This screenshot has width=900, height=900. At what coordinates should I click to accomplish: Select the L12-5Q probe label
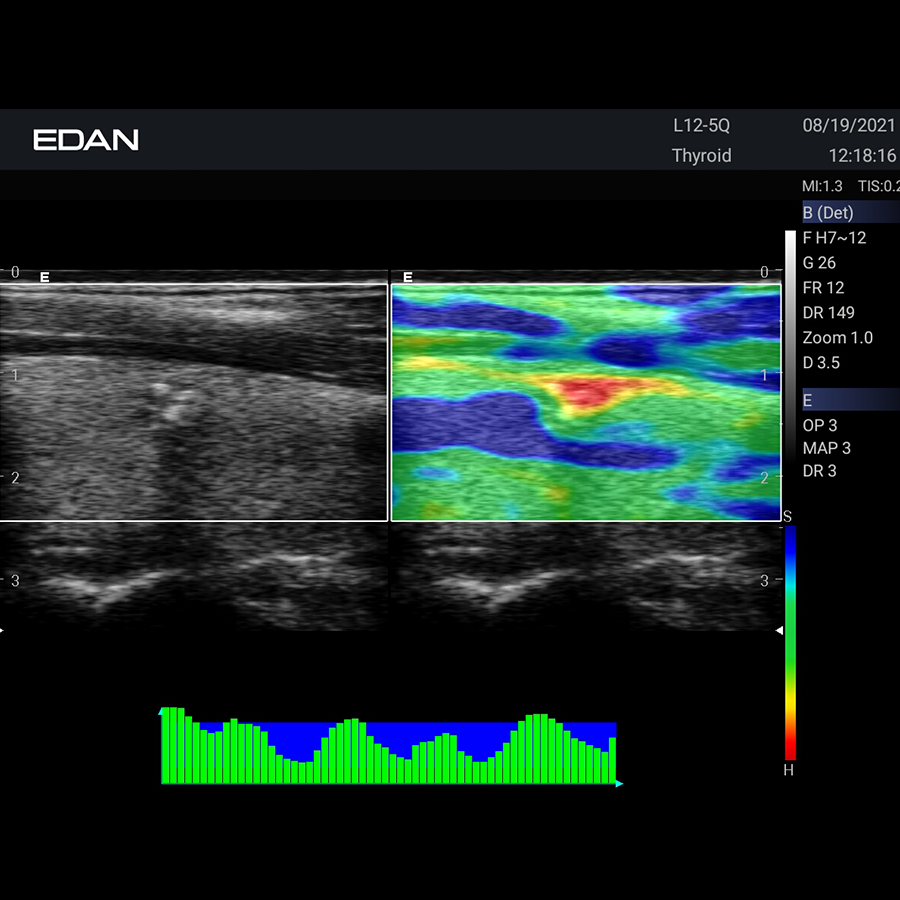[701, 126]
